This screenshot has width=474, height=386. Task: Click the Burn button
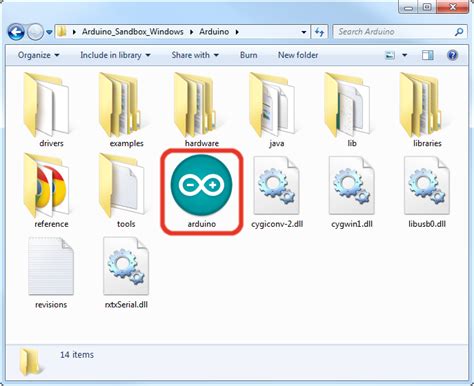[249, 55]
